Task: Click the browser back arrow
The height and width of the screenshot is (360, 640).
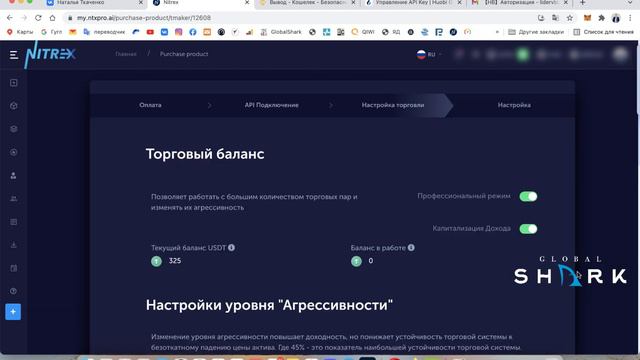Action: tap(10, 18)
